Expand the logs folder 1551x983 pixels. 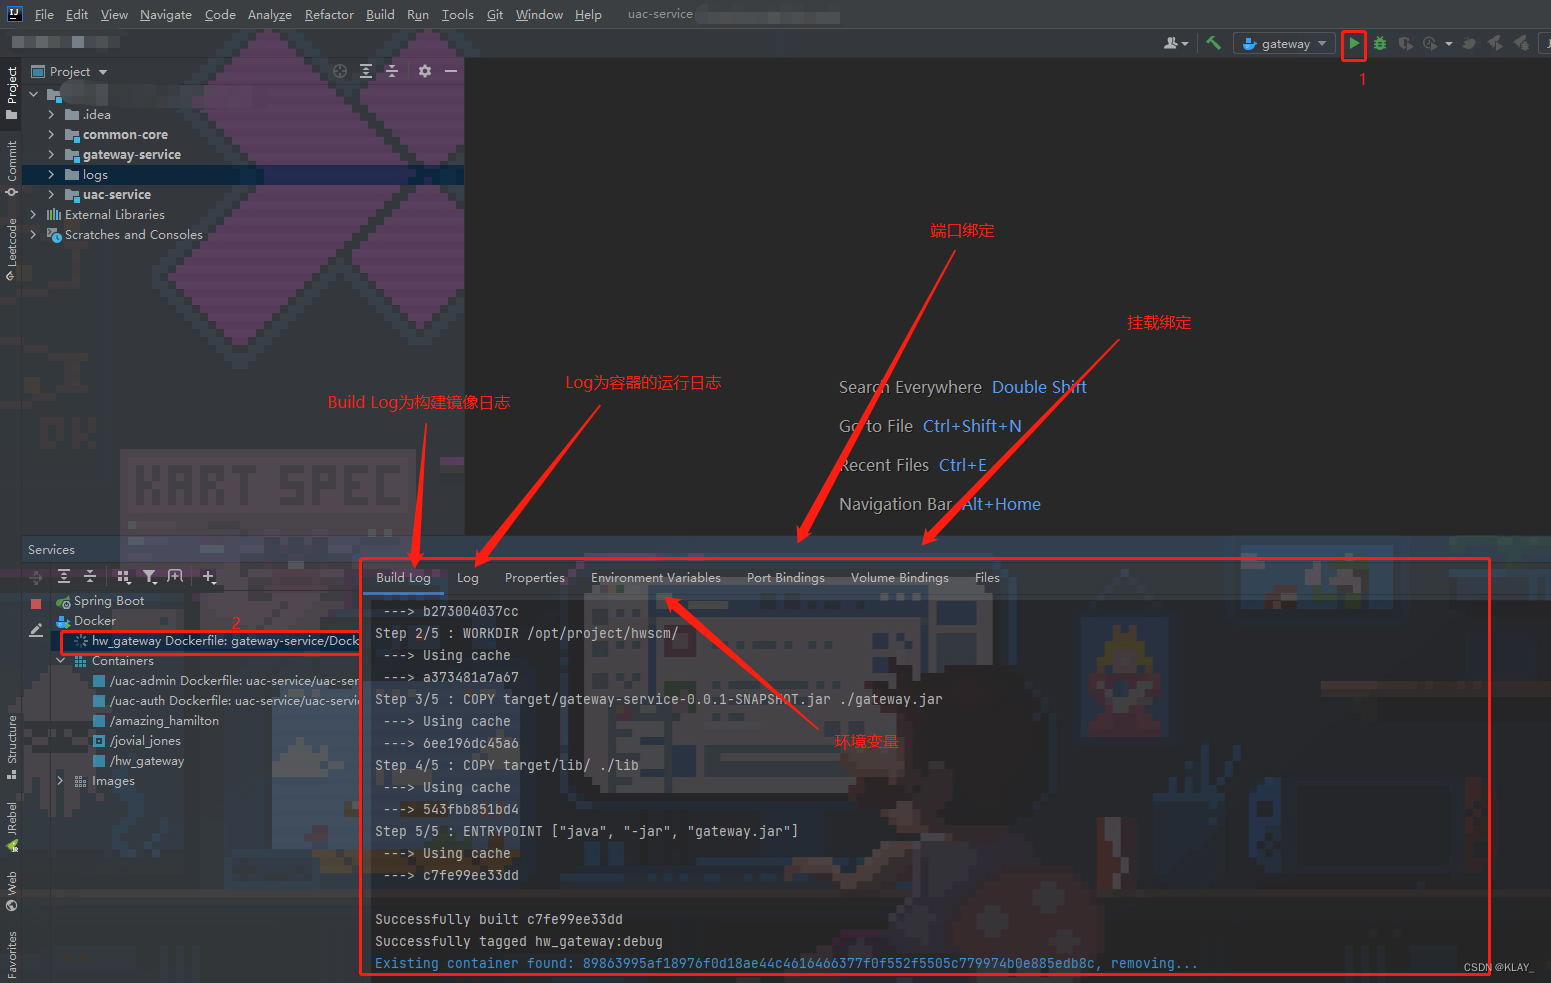(x=51, y=174)
